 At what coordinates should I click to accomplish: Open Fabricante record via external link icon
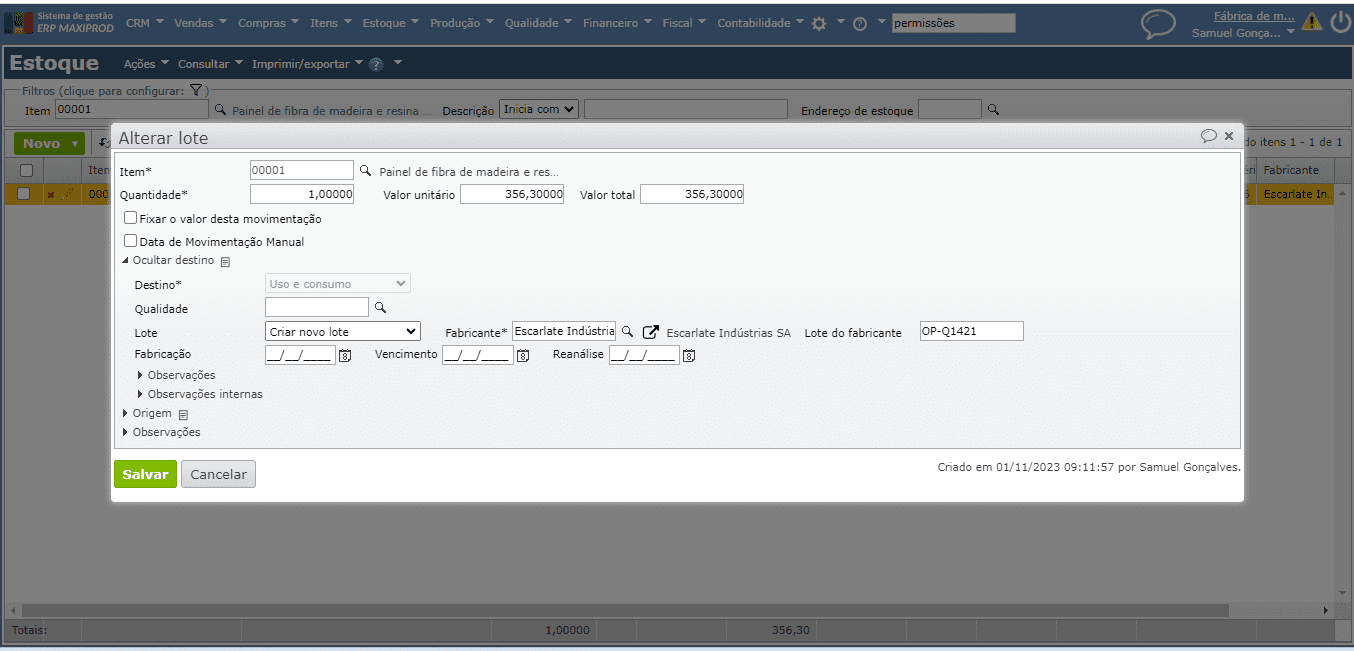650,332
